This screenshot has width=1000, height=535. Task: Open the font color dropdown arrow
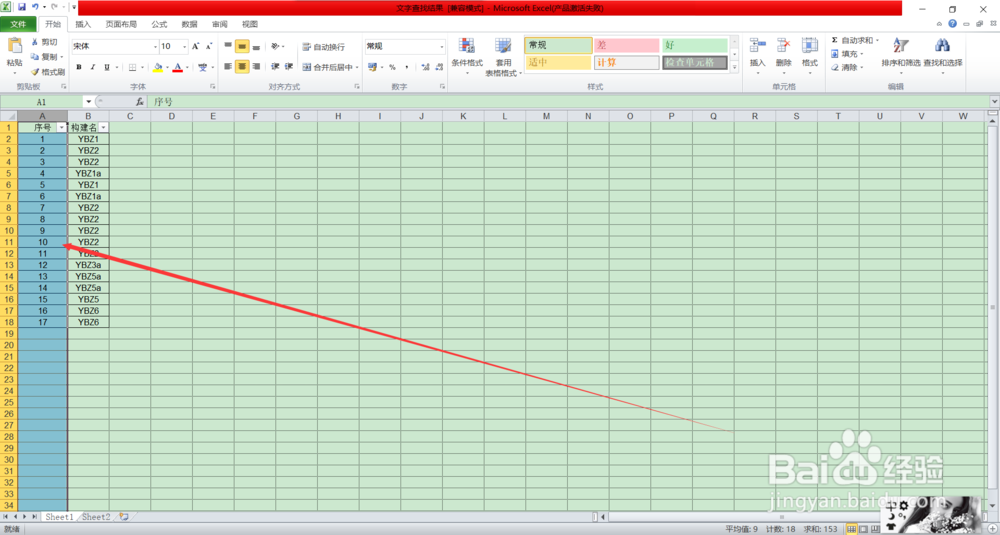(187, 68)
